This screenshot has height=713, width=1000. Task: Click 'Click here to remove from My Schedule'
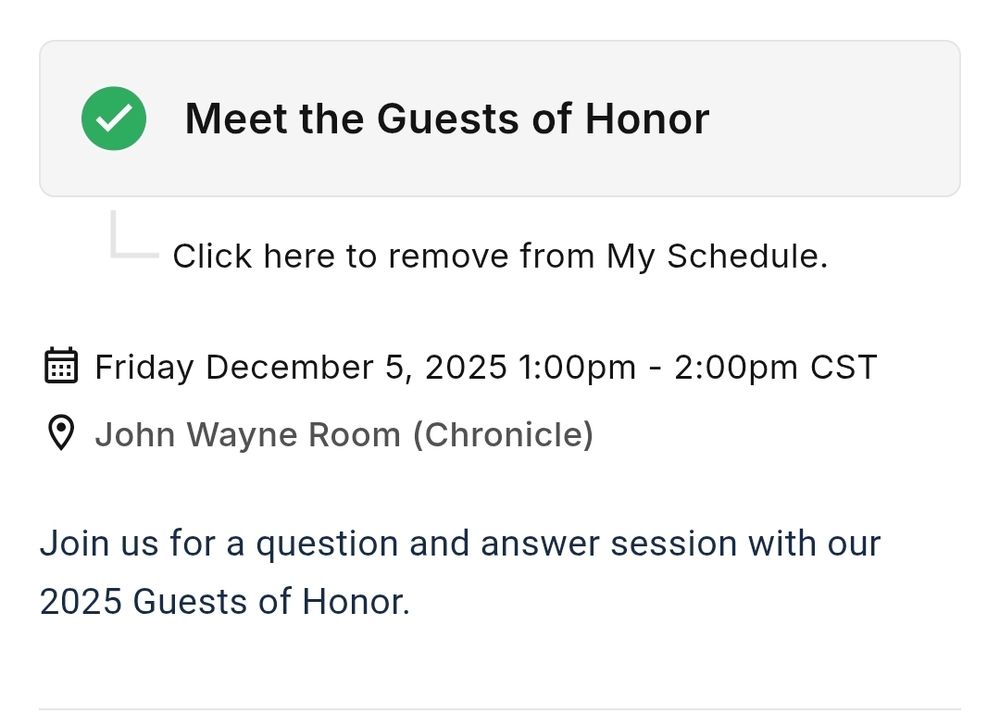500,256
